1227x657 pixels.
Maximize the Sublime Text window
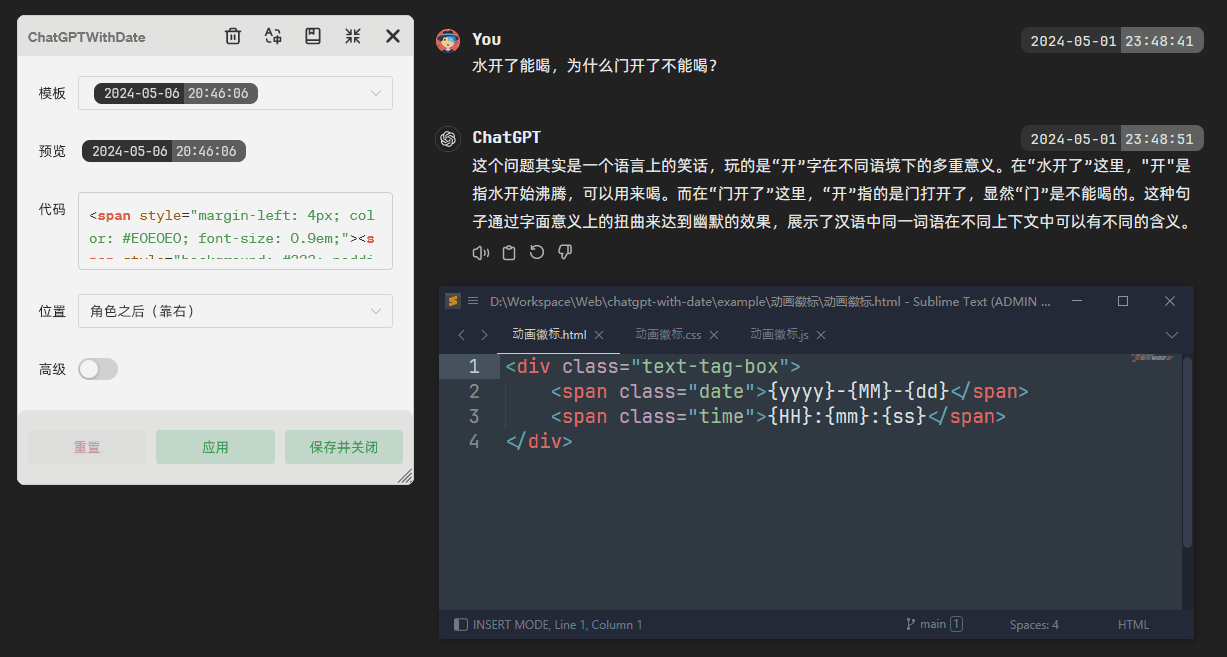coord(1123,301)
